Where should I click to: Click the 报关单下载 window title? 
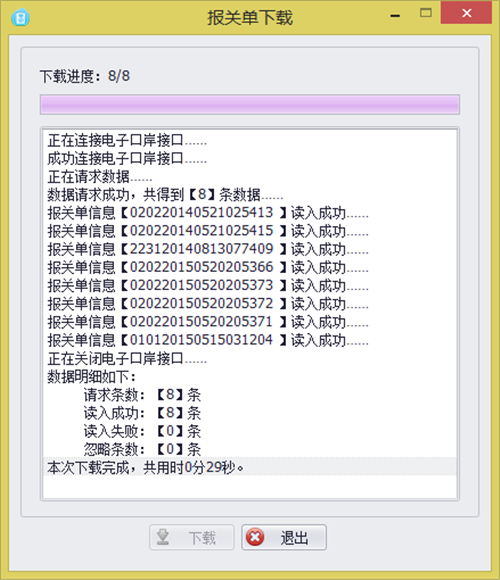[250, 17]
